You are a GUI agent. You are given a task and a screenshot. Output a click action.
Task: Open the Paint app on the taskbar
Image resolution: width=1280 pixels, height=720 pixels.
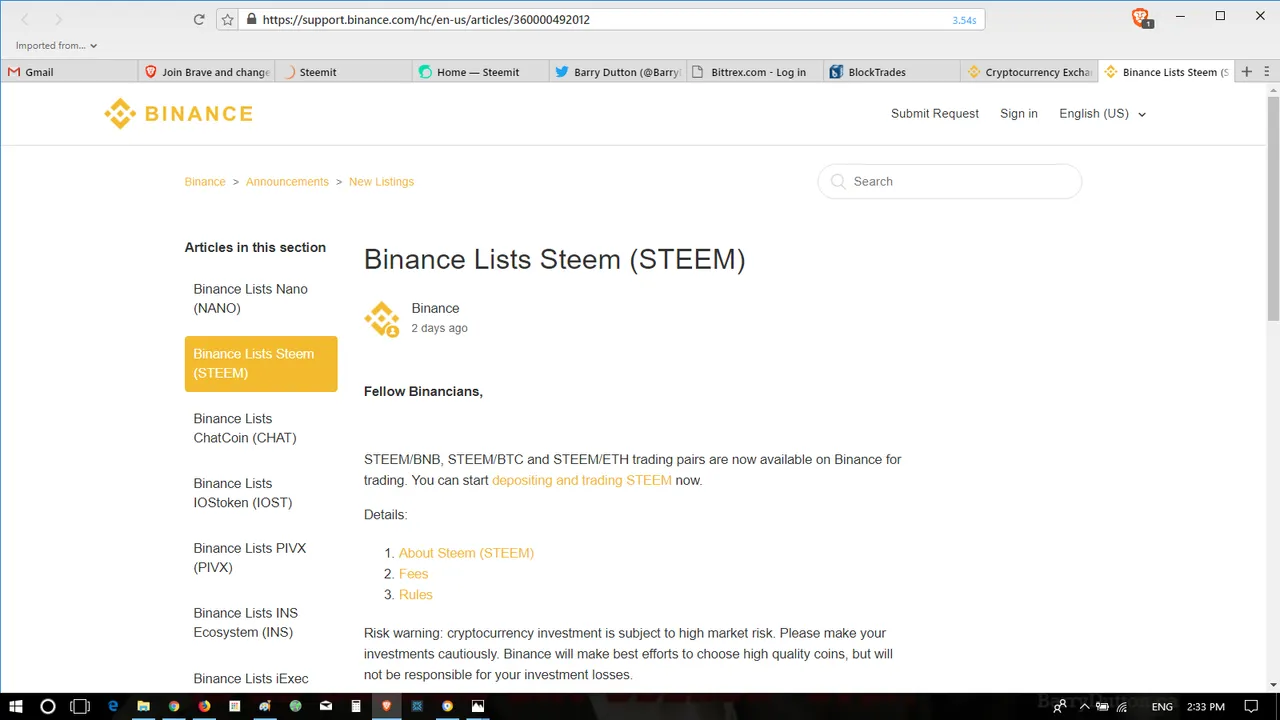coord(265,706)
